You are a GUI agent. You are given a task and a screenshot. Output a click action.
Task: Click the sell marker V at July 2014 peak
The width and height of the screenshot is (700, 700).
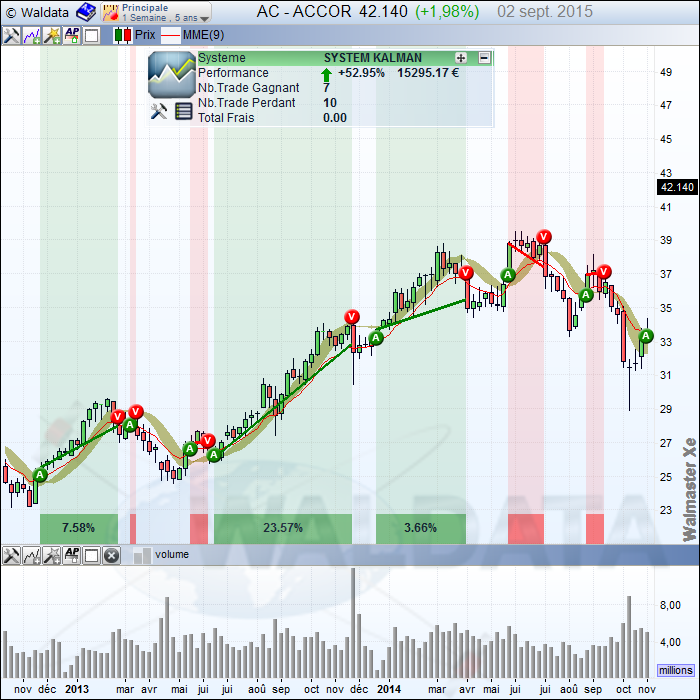tap(544, 237)
